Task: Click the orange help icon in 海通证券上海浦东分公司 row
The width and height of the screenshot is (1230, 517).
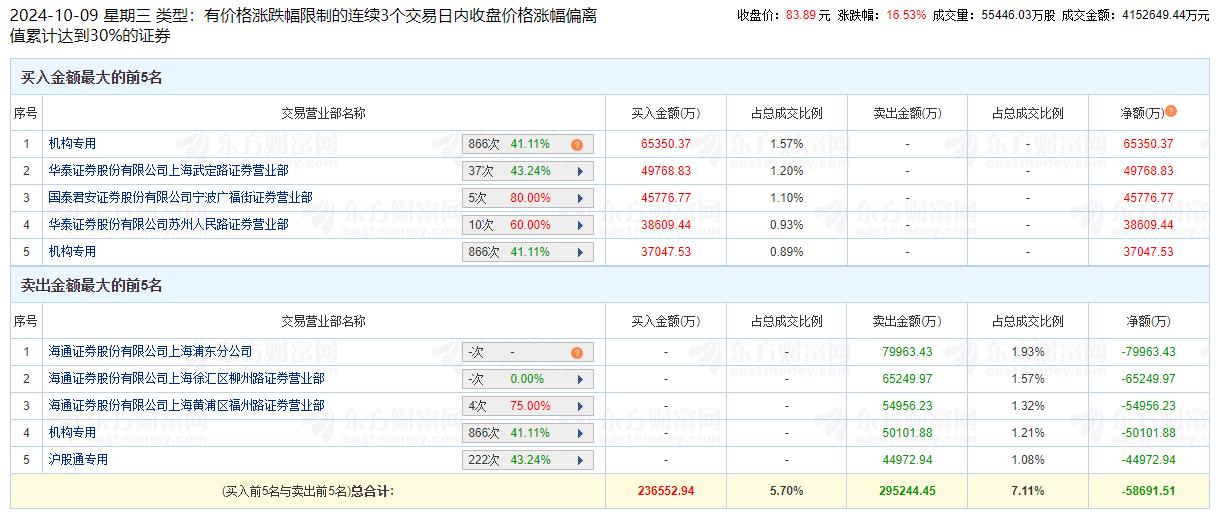Action: [576, 353]
